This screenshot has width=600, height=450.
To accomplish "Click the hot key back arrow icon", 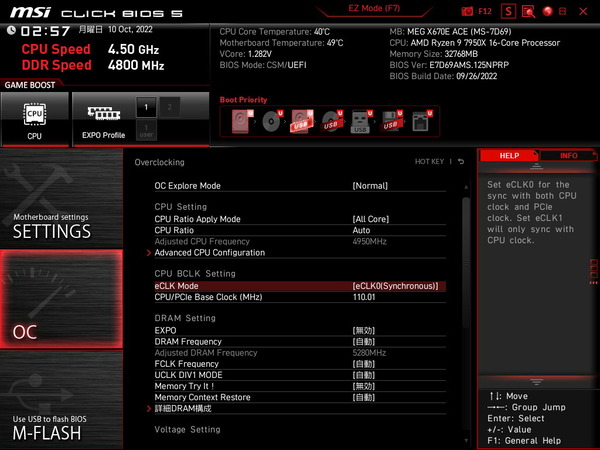I will (461, 161).
